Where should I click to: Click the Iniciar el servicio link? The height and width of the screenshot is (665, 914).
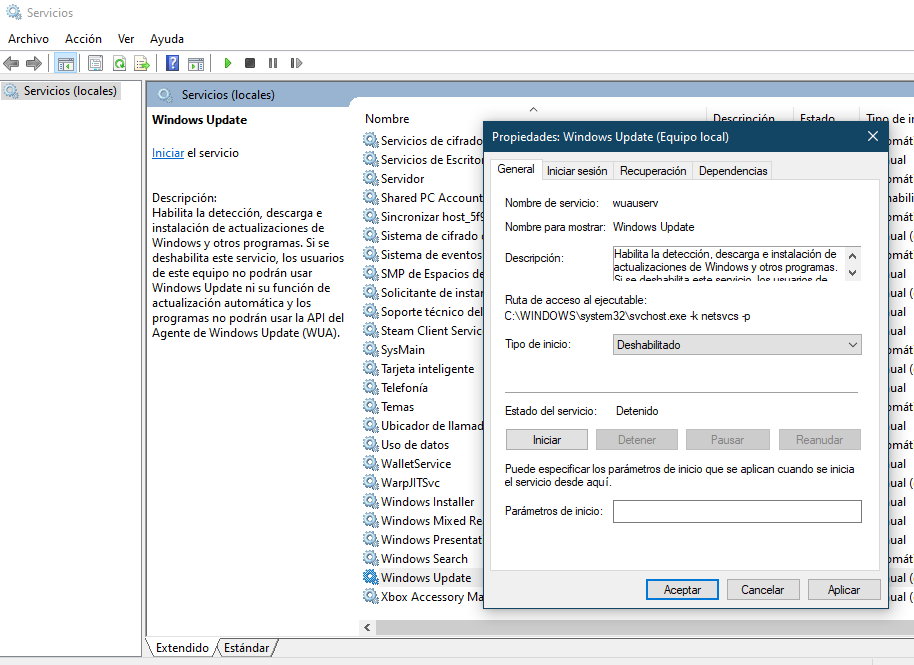click(167, 153)
